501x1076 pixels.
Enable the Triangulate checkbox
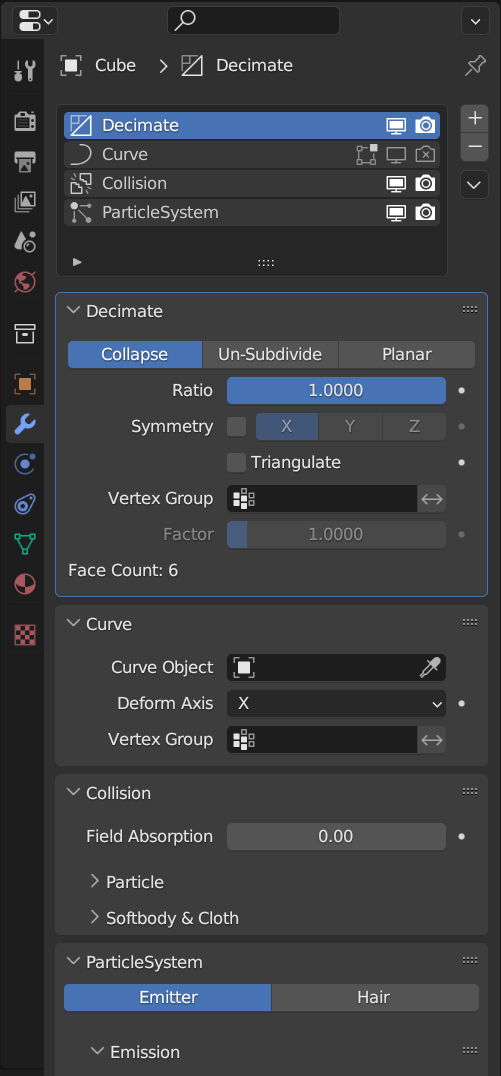[x=237, y=463]
